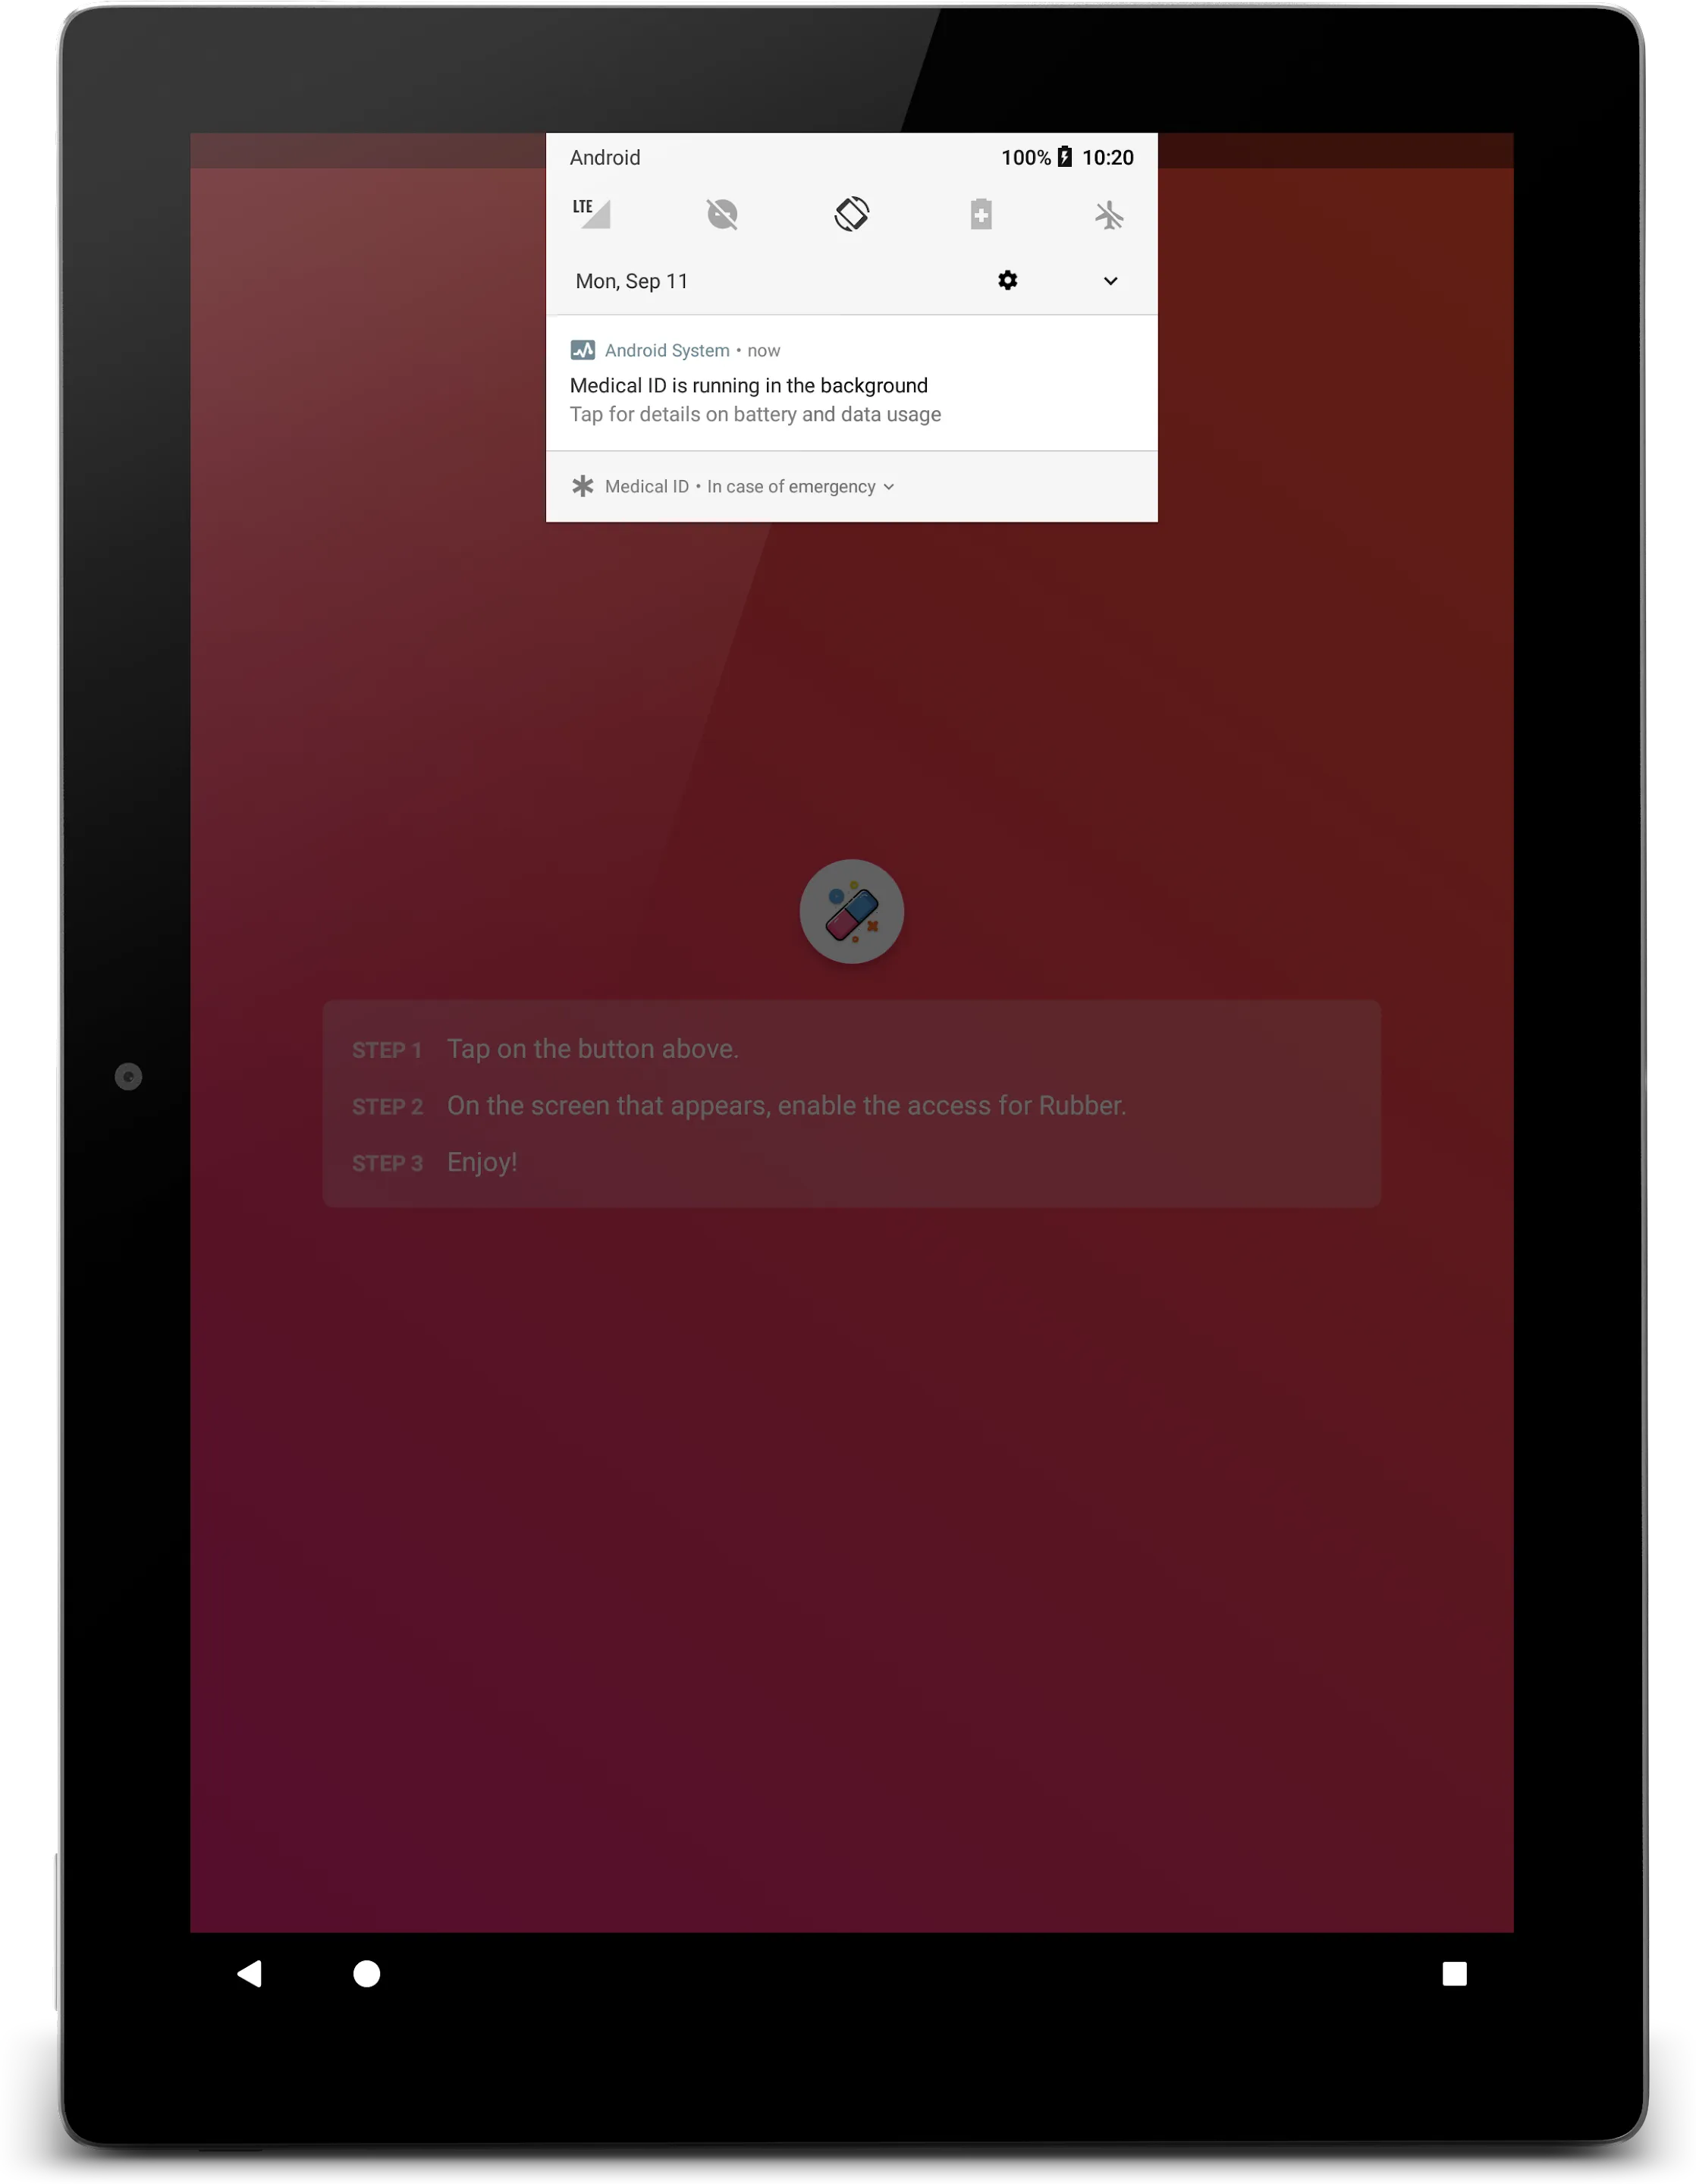Tap the battery saver icon
This screenshot has width=1696, height=2184.
tap(980, 213)
